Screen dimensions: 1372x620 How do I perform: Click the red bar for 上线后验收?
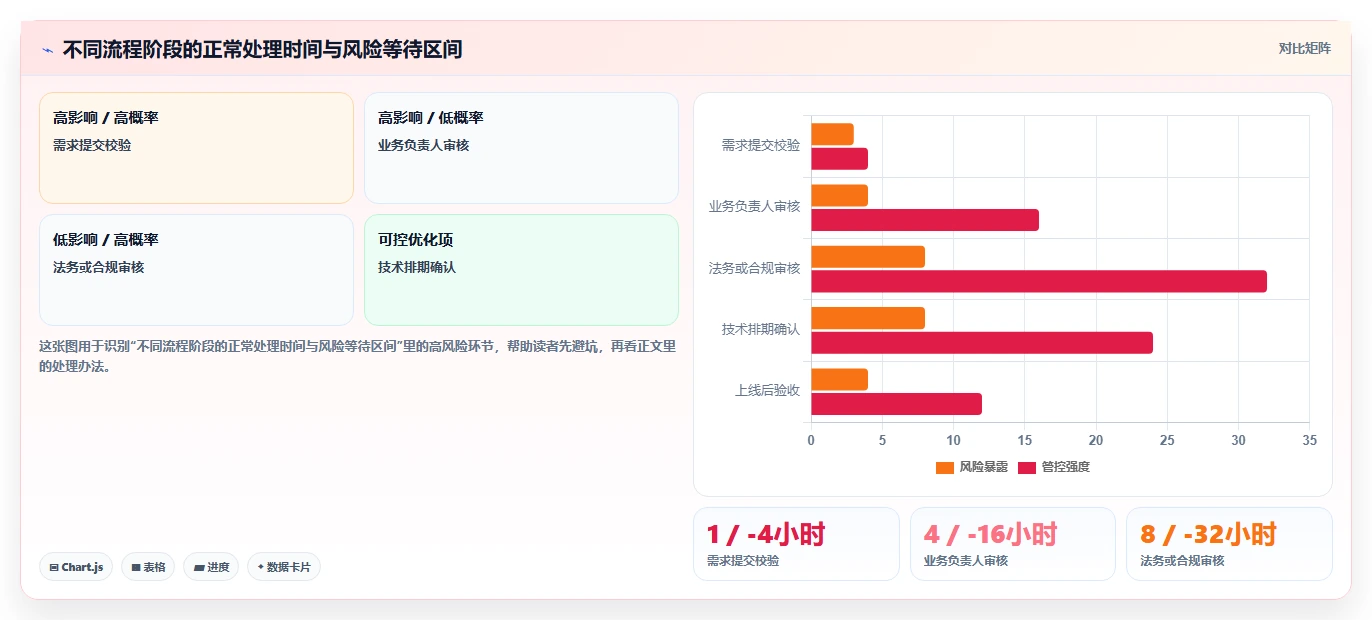coord(896,404)
